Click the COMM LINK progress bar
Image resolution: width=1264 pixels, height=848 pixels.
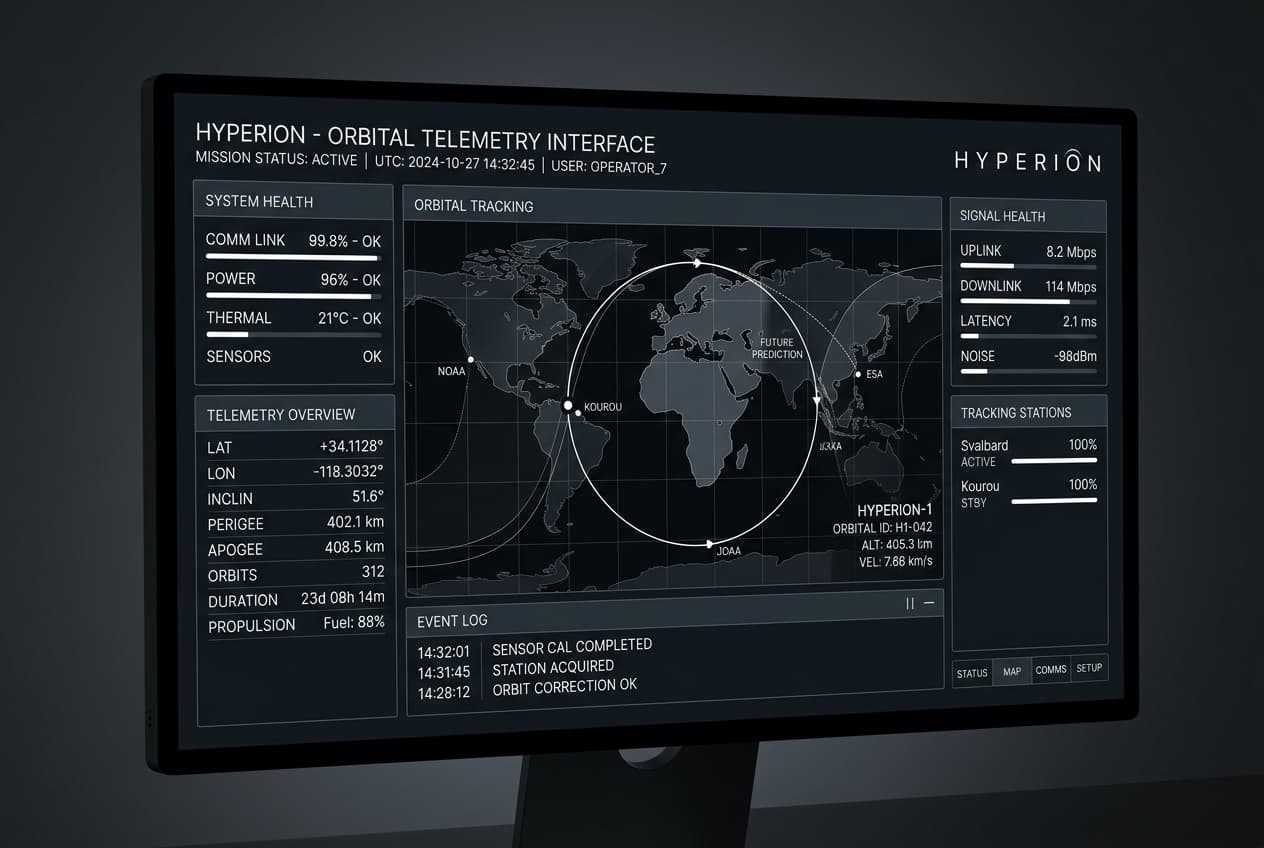pyautogui.click(x=292, y=257)
